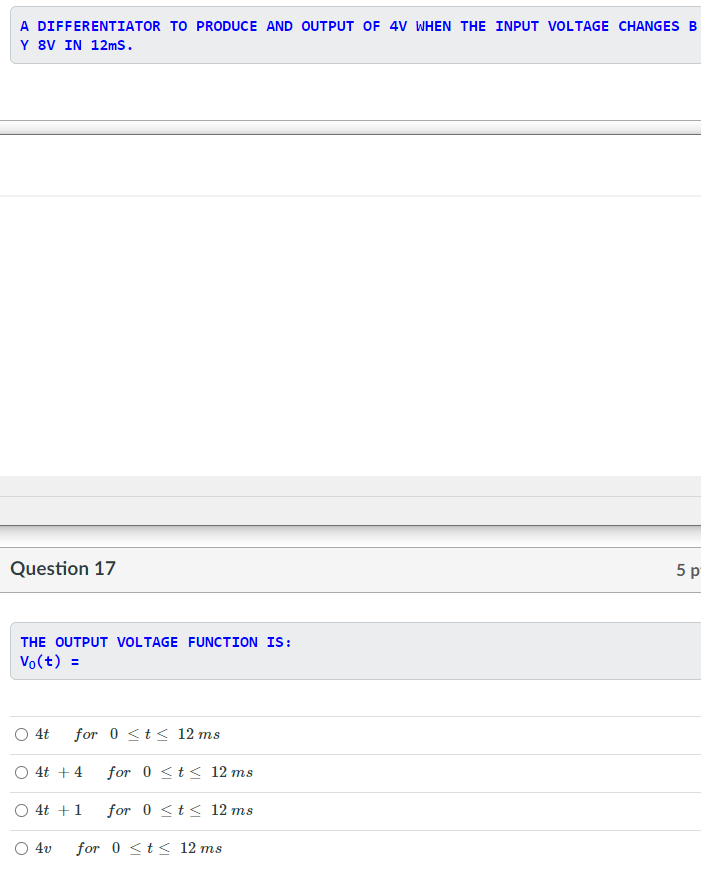Click the Question 17 title bar background
Image resolution: width=701 pixels, height=883 pixels.
coord(400,568)
